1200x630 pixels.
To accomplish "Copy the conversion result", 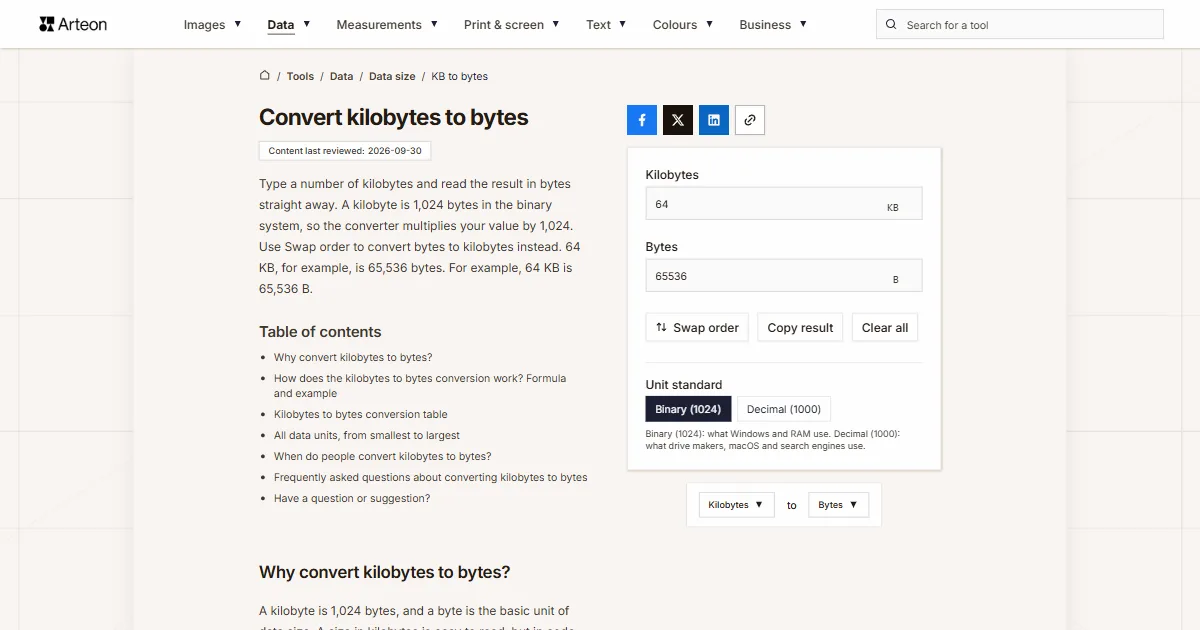I will 800,328.
